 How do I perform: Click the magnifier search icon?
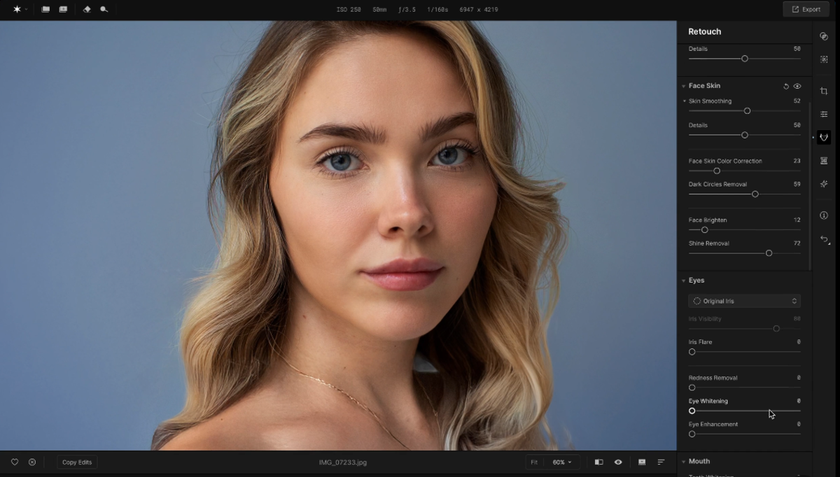[104, 9]
